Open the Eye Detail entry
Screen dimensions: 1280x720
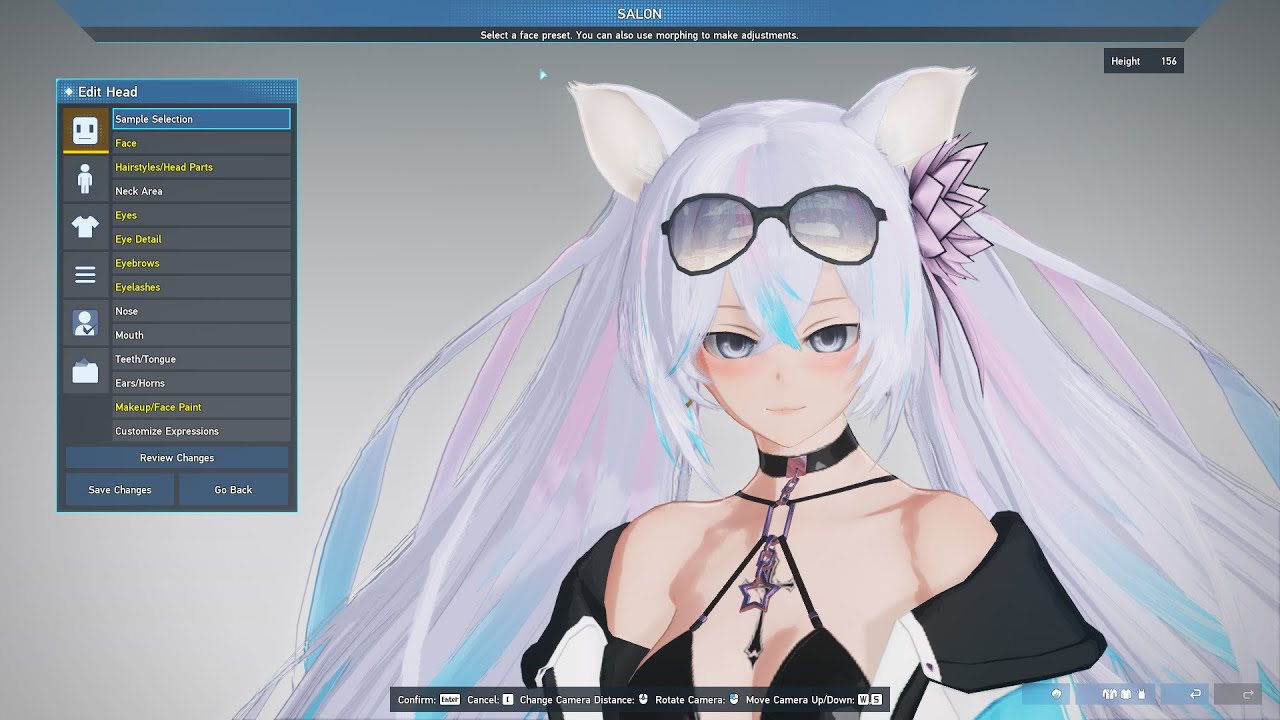coord(201,239)
